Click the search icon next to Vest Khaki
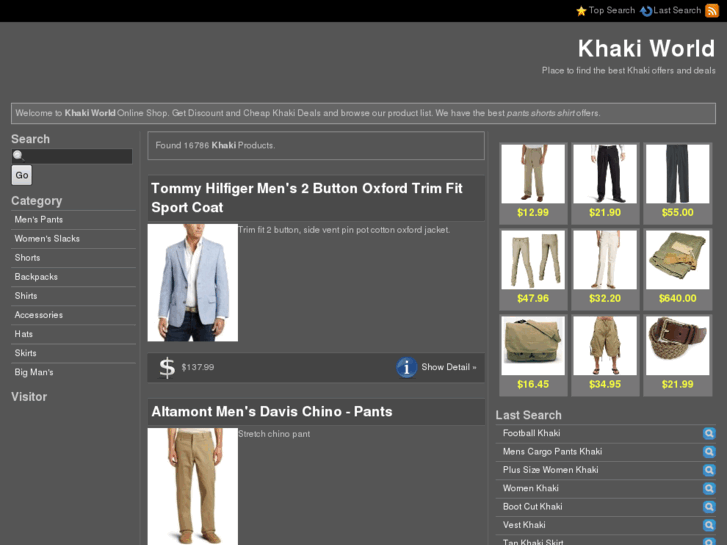 (709, 525)
